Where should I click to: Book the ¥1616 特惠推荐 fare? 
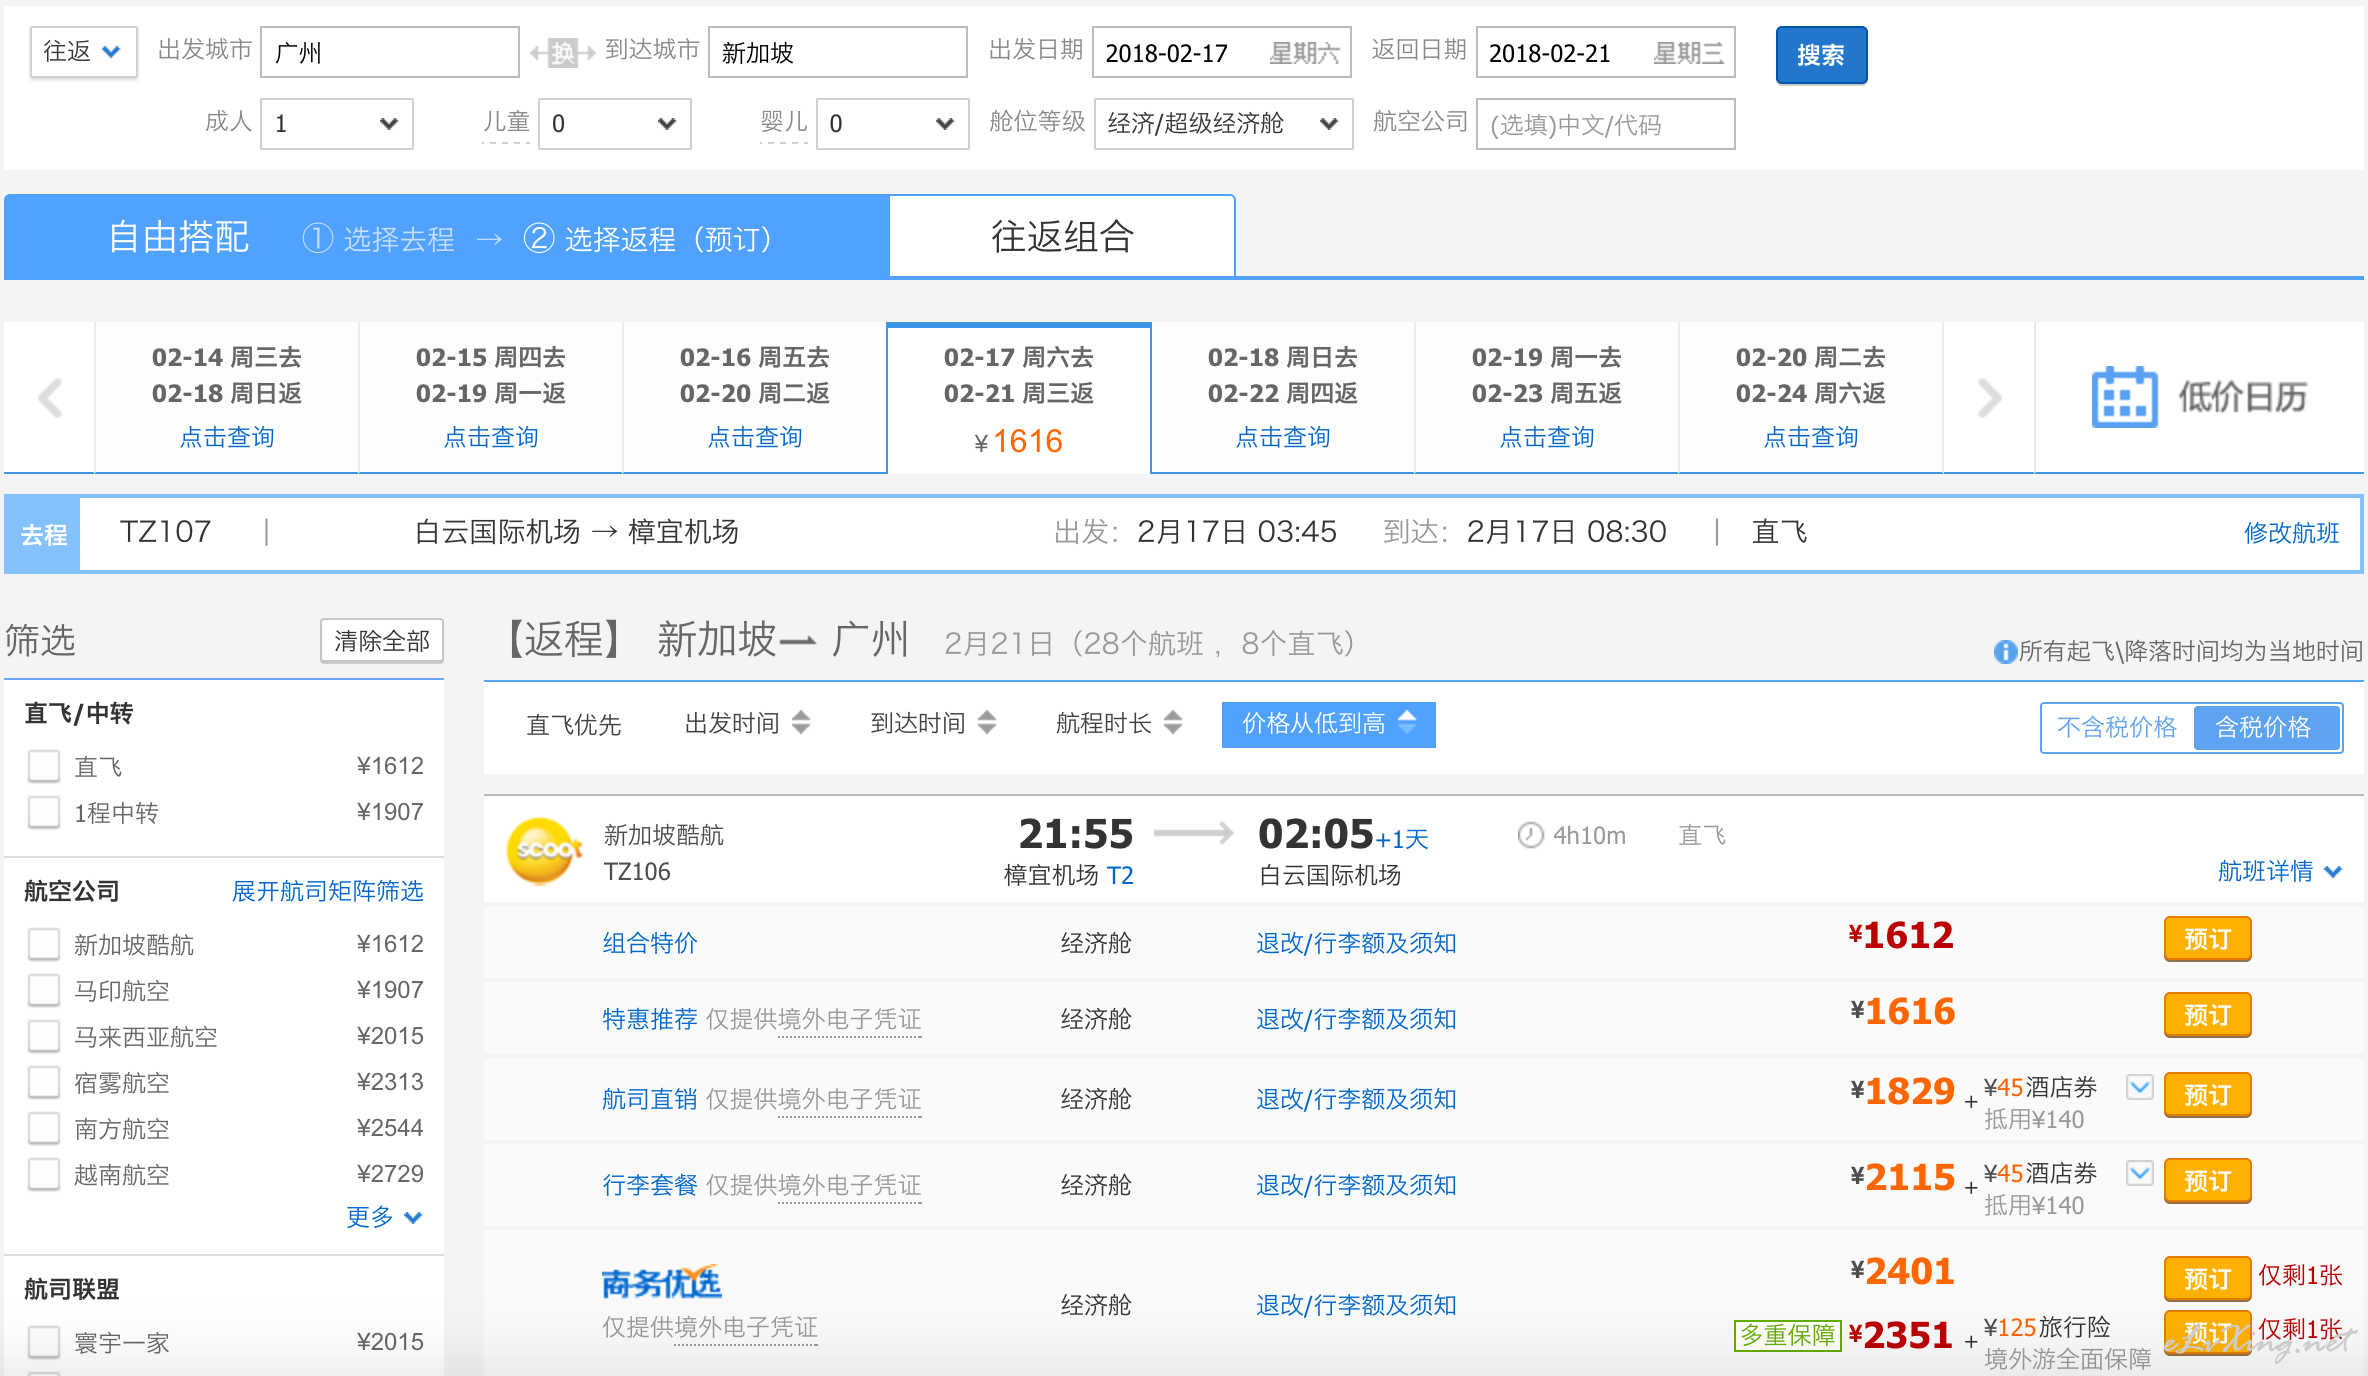pyautogui.click(x=2207, y=1015)
